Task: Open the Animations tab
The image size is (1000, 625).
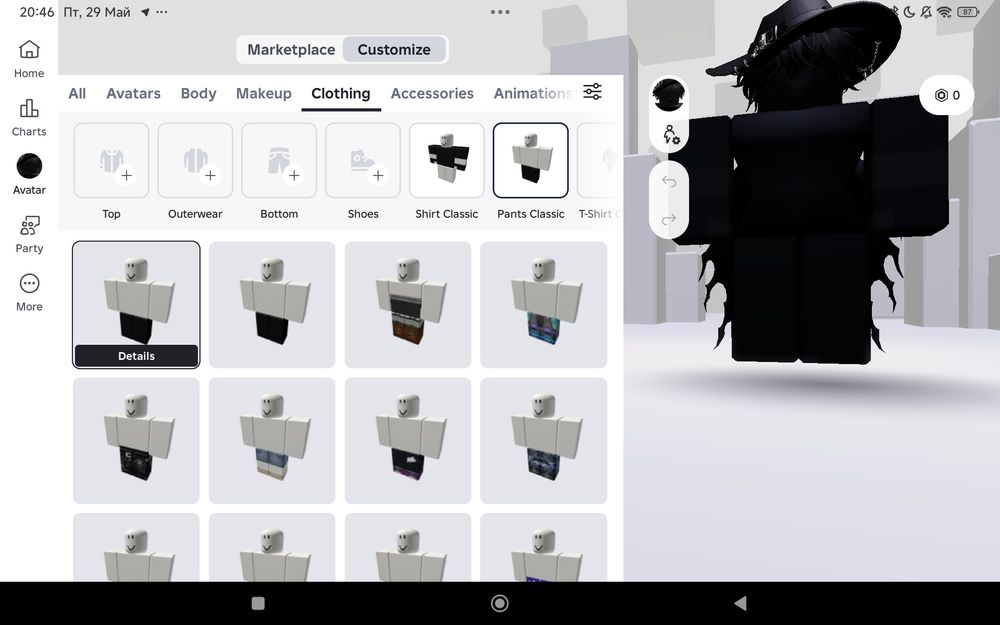Action: pyautogui.click(x=533, y=93)
